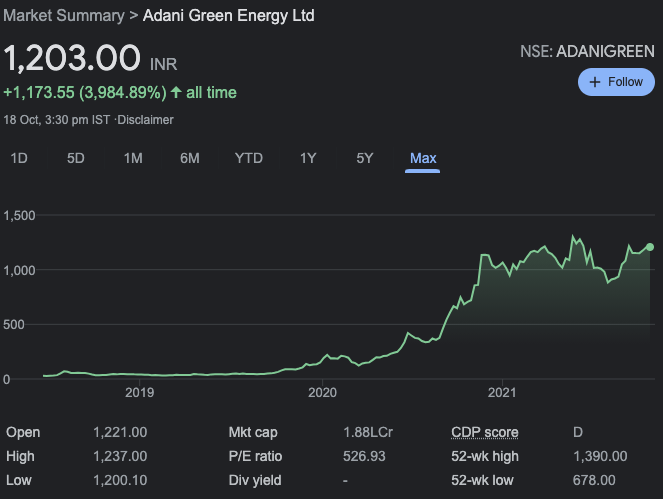
Task: Click the NSE: ADANIGREEN ticker text
Action: tap(588, 51)
